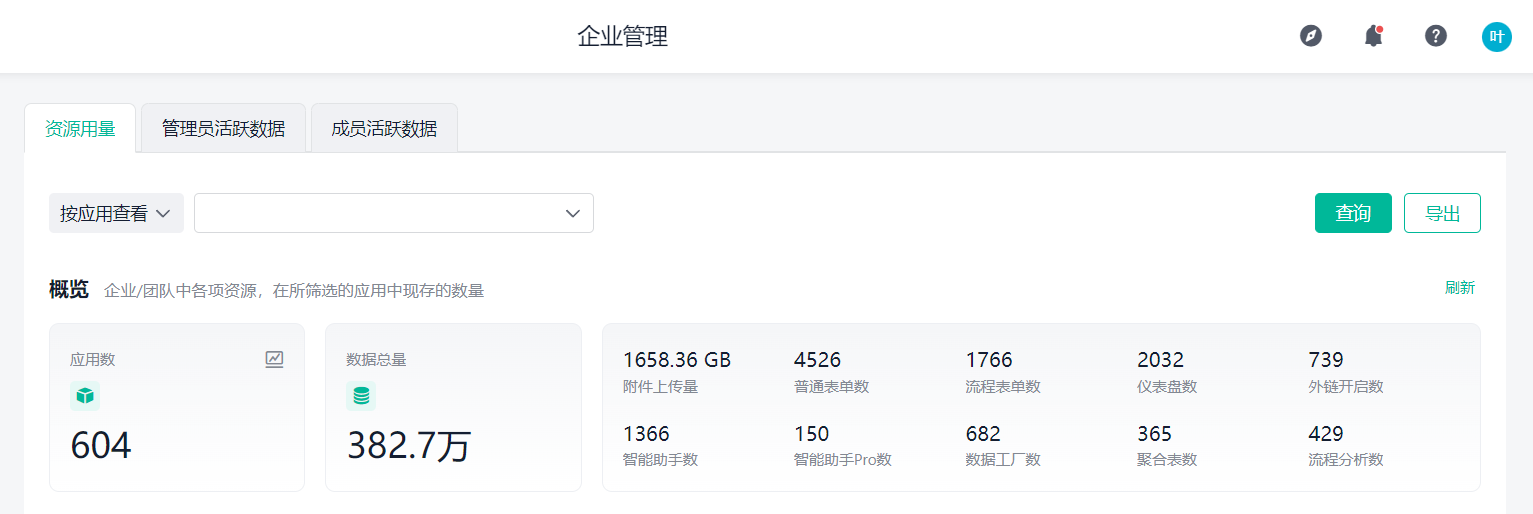This screenshot has width=1533, height=514.
Task: Switch to the 资源用量 tab
Action: (x=80, y=129)
